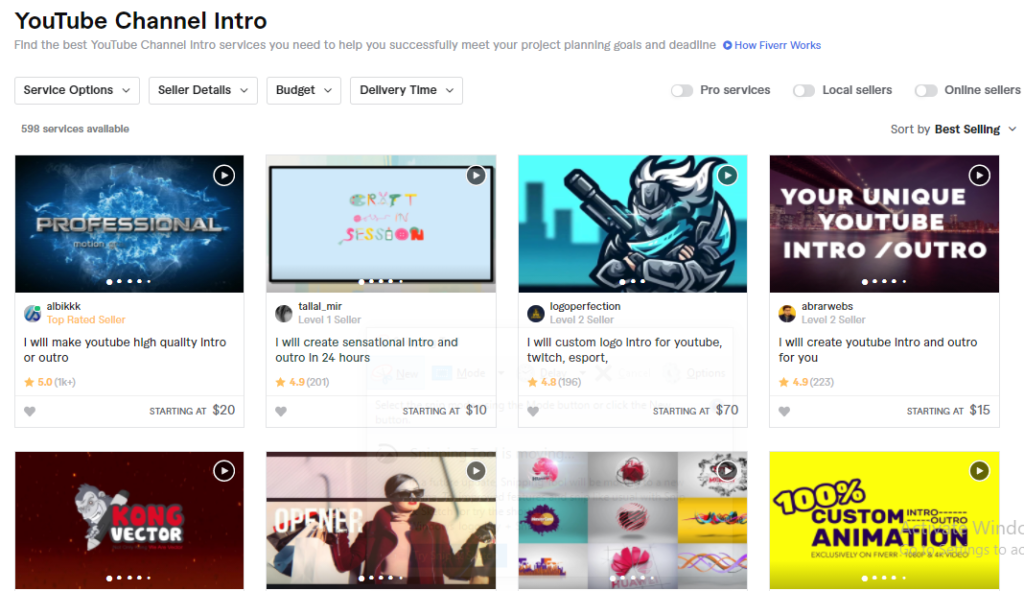1024x591 pixels.
Task: Favorite abrarwebs's $15 gig with heart icon
Action: (784, 411)
